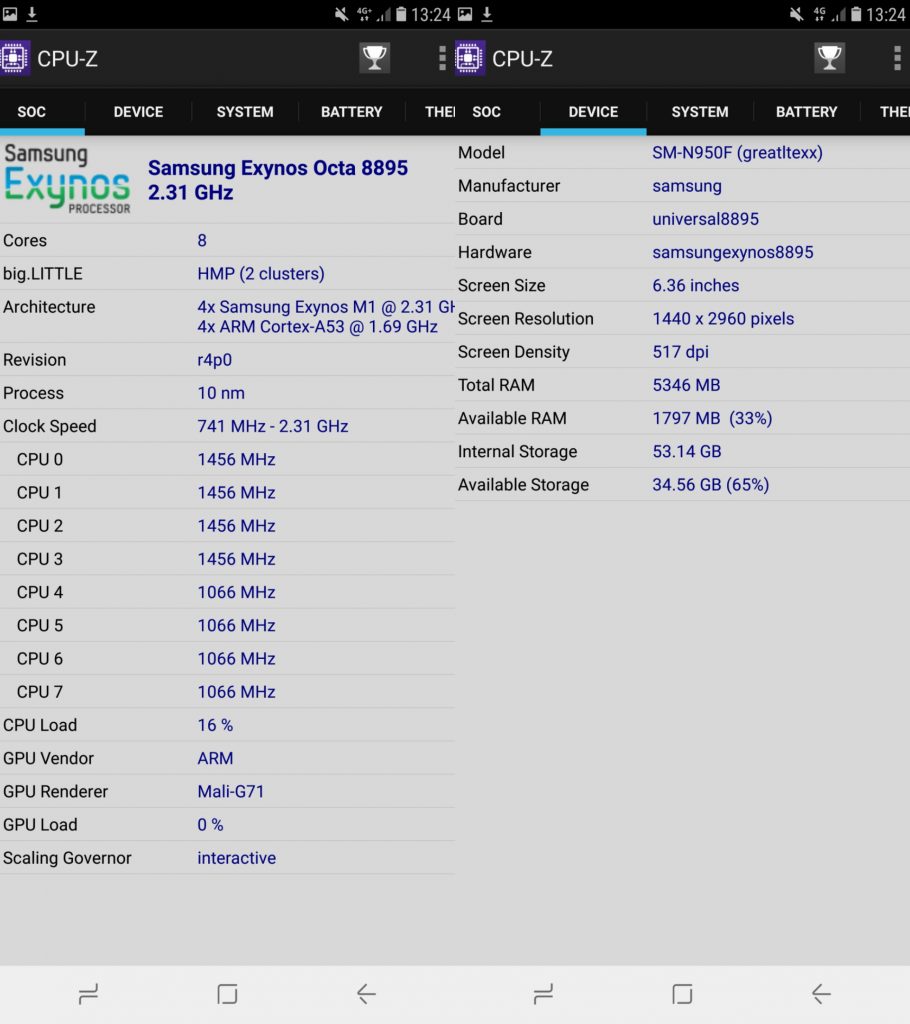Tap Available RAM value "1797 MB (33%)"
Image resolution: width=910 pixels, height=1024 pixels.
[x=712, y=419]
